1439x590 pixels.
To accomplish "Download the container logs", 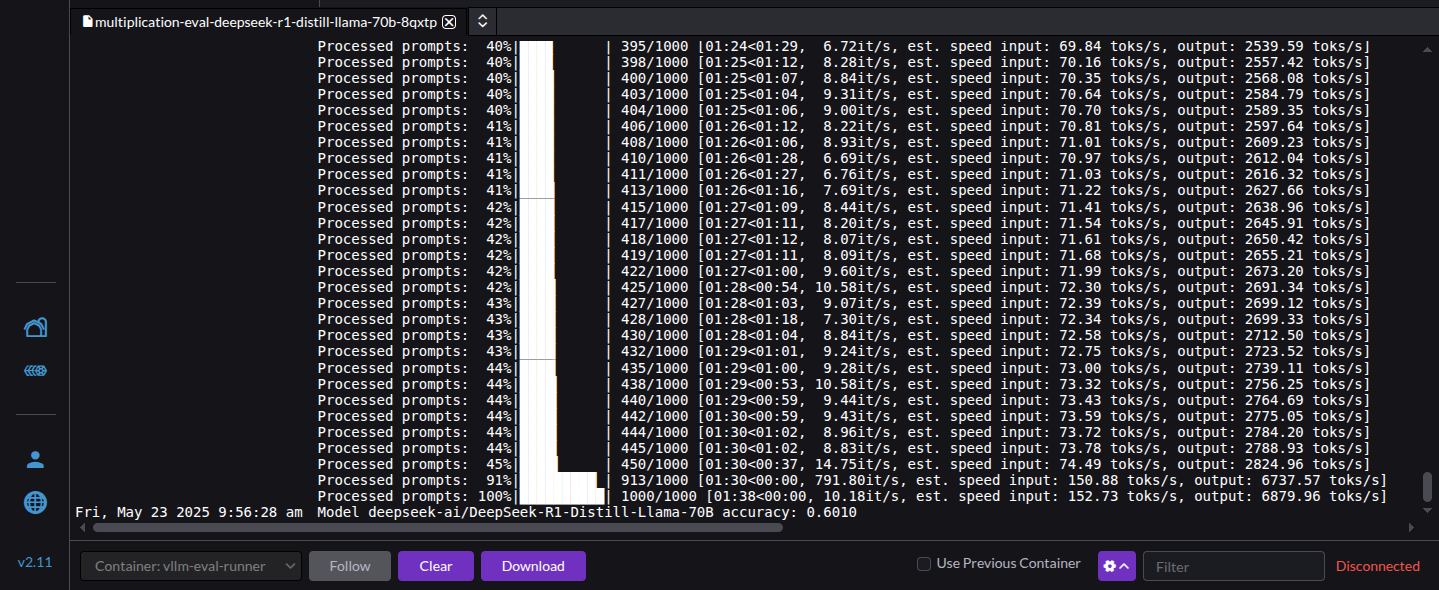I will pyautogui.click(x=533, y=565).
